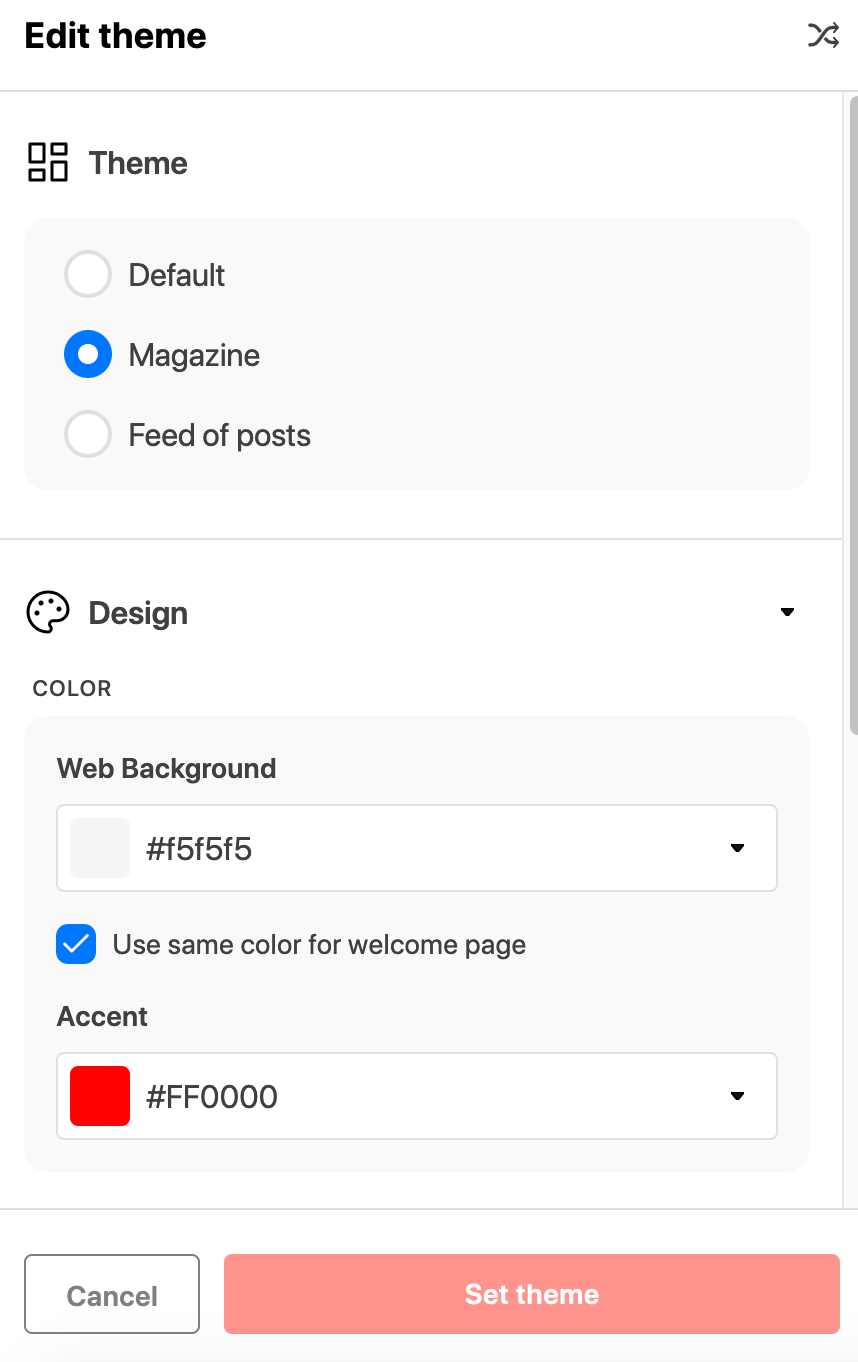This screenshot has height=1362, width=858.
Task: Click the gray Web Background swatch
Action: pos(99,848)
